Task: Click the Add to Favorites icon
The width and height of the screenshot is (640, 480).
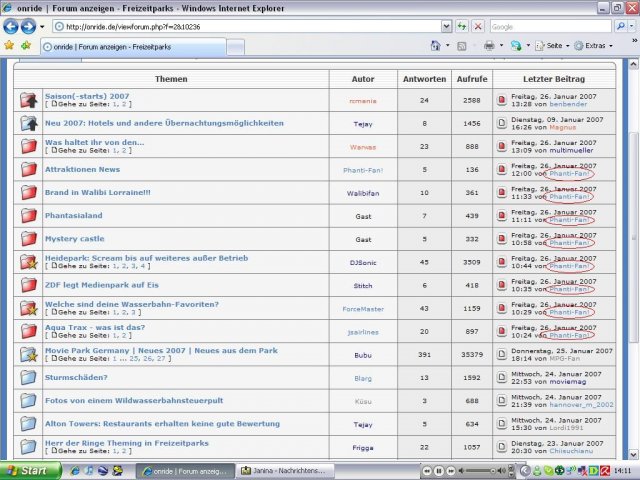Action: click(x=26, y=45)
